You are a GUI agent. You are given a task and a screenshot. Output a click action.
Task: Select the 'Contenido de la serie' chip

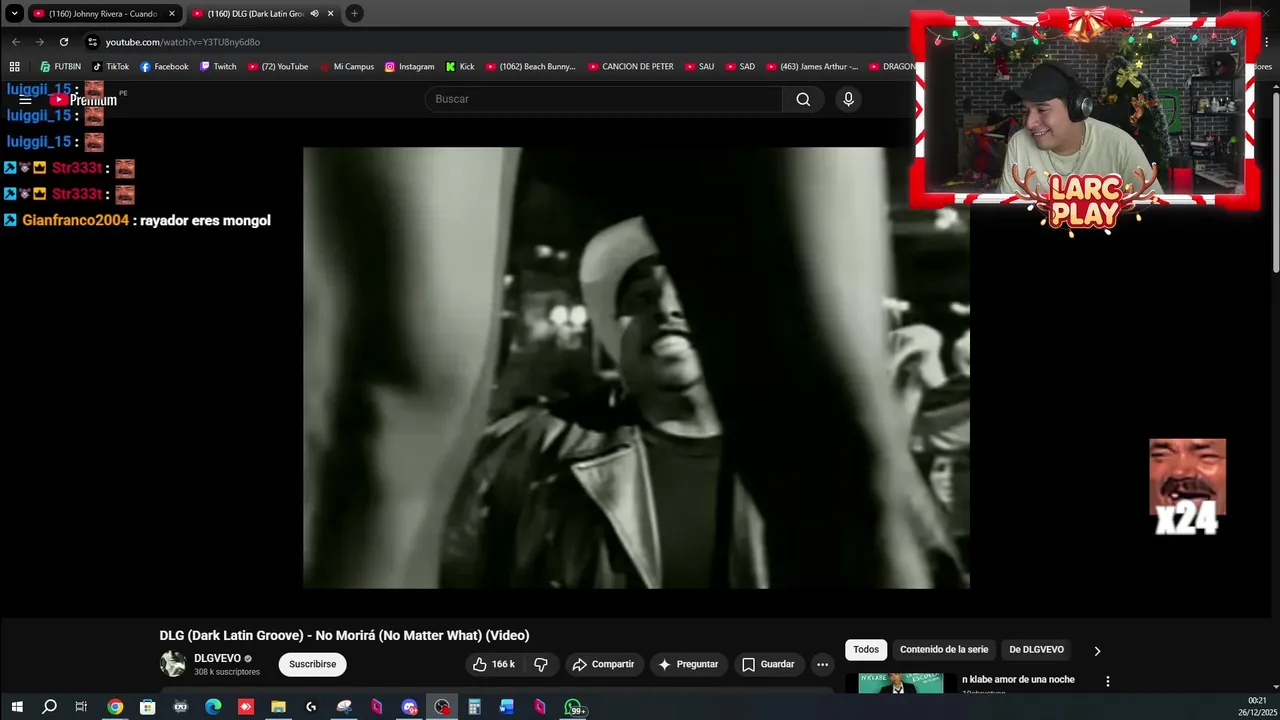944,650
